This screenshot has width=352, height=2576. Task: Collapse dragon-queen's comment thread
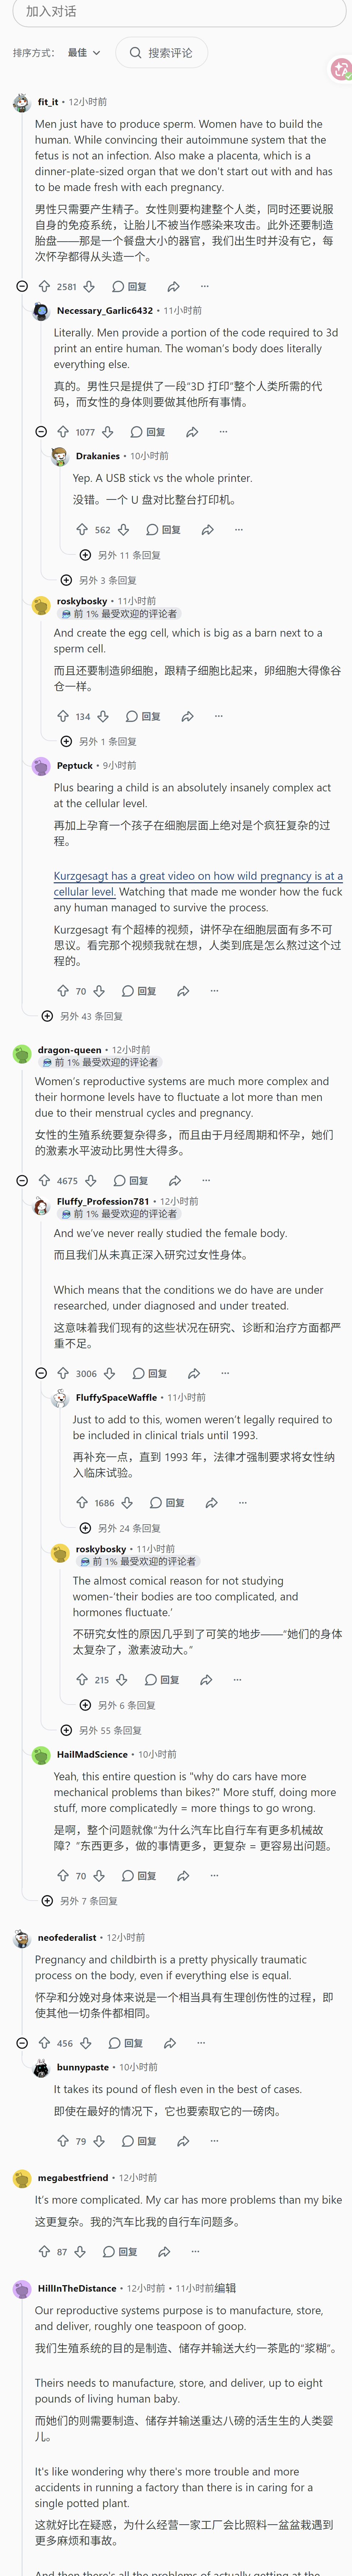click(x=22, y=1180)
